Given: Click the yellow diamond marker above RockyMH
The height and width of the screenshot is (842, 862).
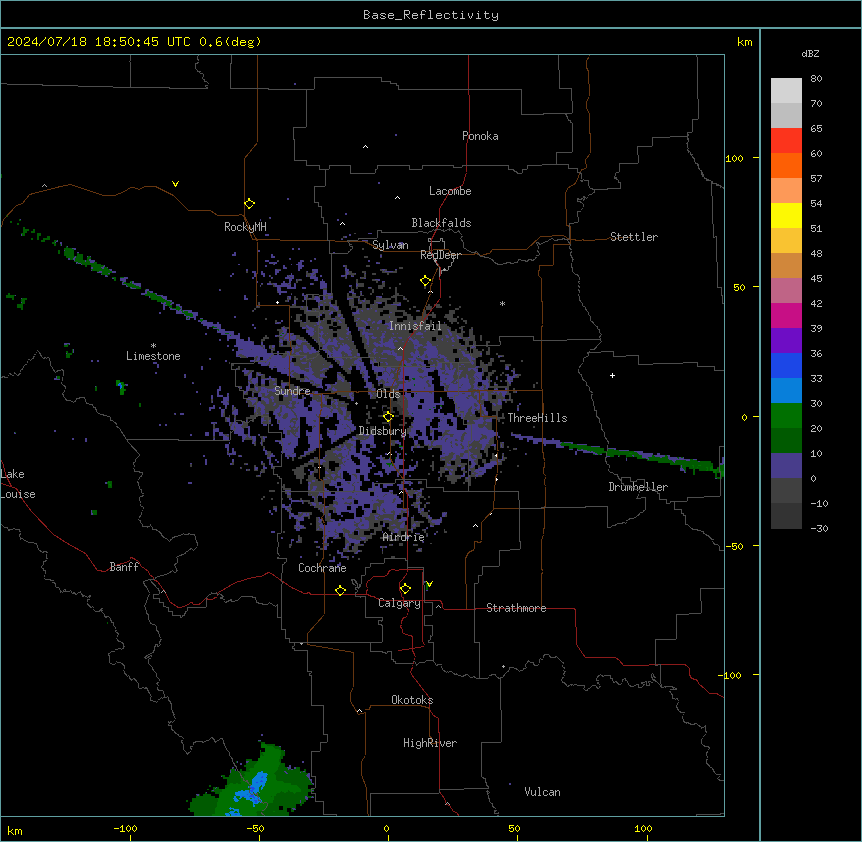Looking at the screenshot, I should point(249,204).
